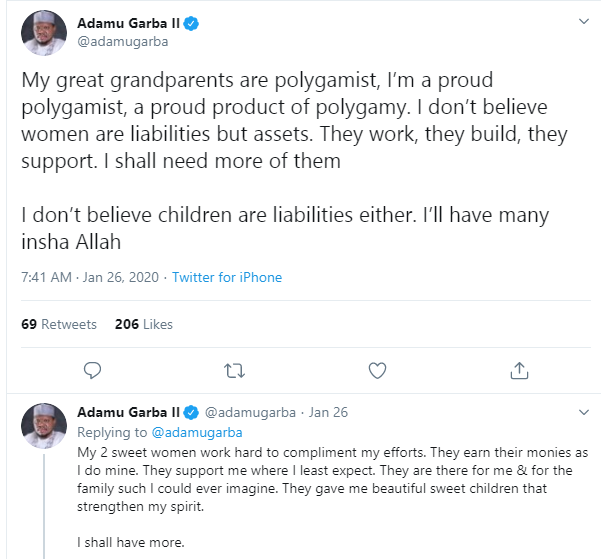Click verified badge in the reply tweet
Screen dimensions: 601x559
(191, 412)
